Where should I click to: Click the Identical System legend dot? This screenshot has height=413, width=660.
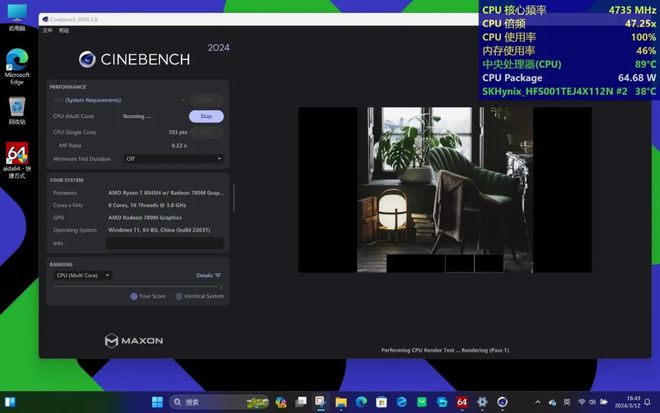(x=179, y=296)
